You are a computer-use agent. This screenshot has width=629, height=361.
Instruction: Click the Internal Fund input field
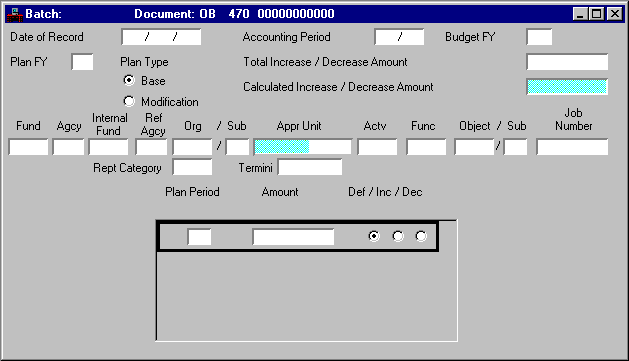click(108, 147)
